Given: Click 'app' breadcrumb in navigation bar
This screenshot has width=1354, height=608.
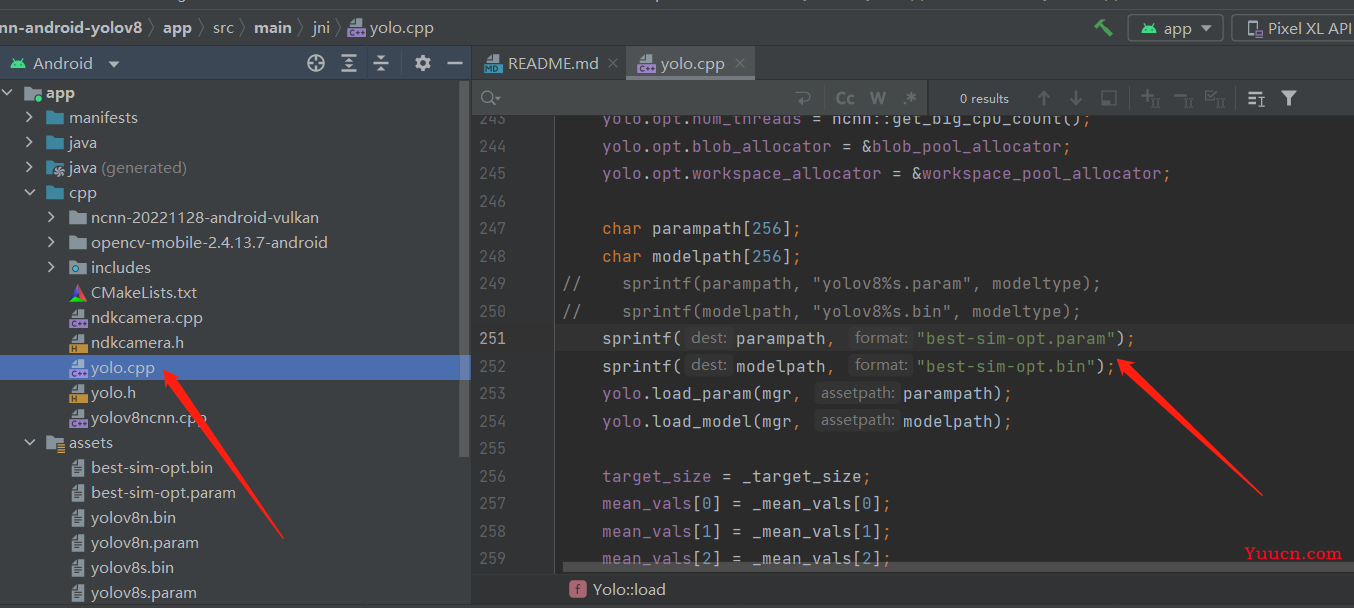Looking at the screenshot, I should click(177, 28).
